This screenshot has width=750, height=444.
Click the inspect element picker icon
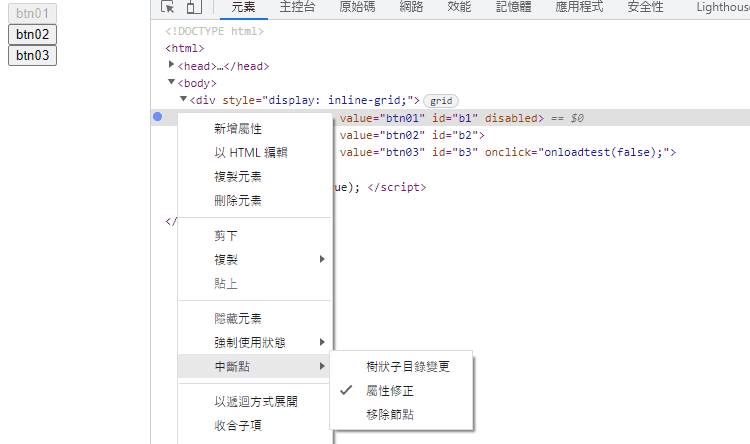(169, 7)
